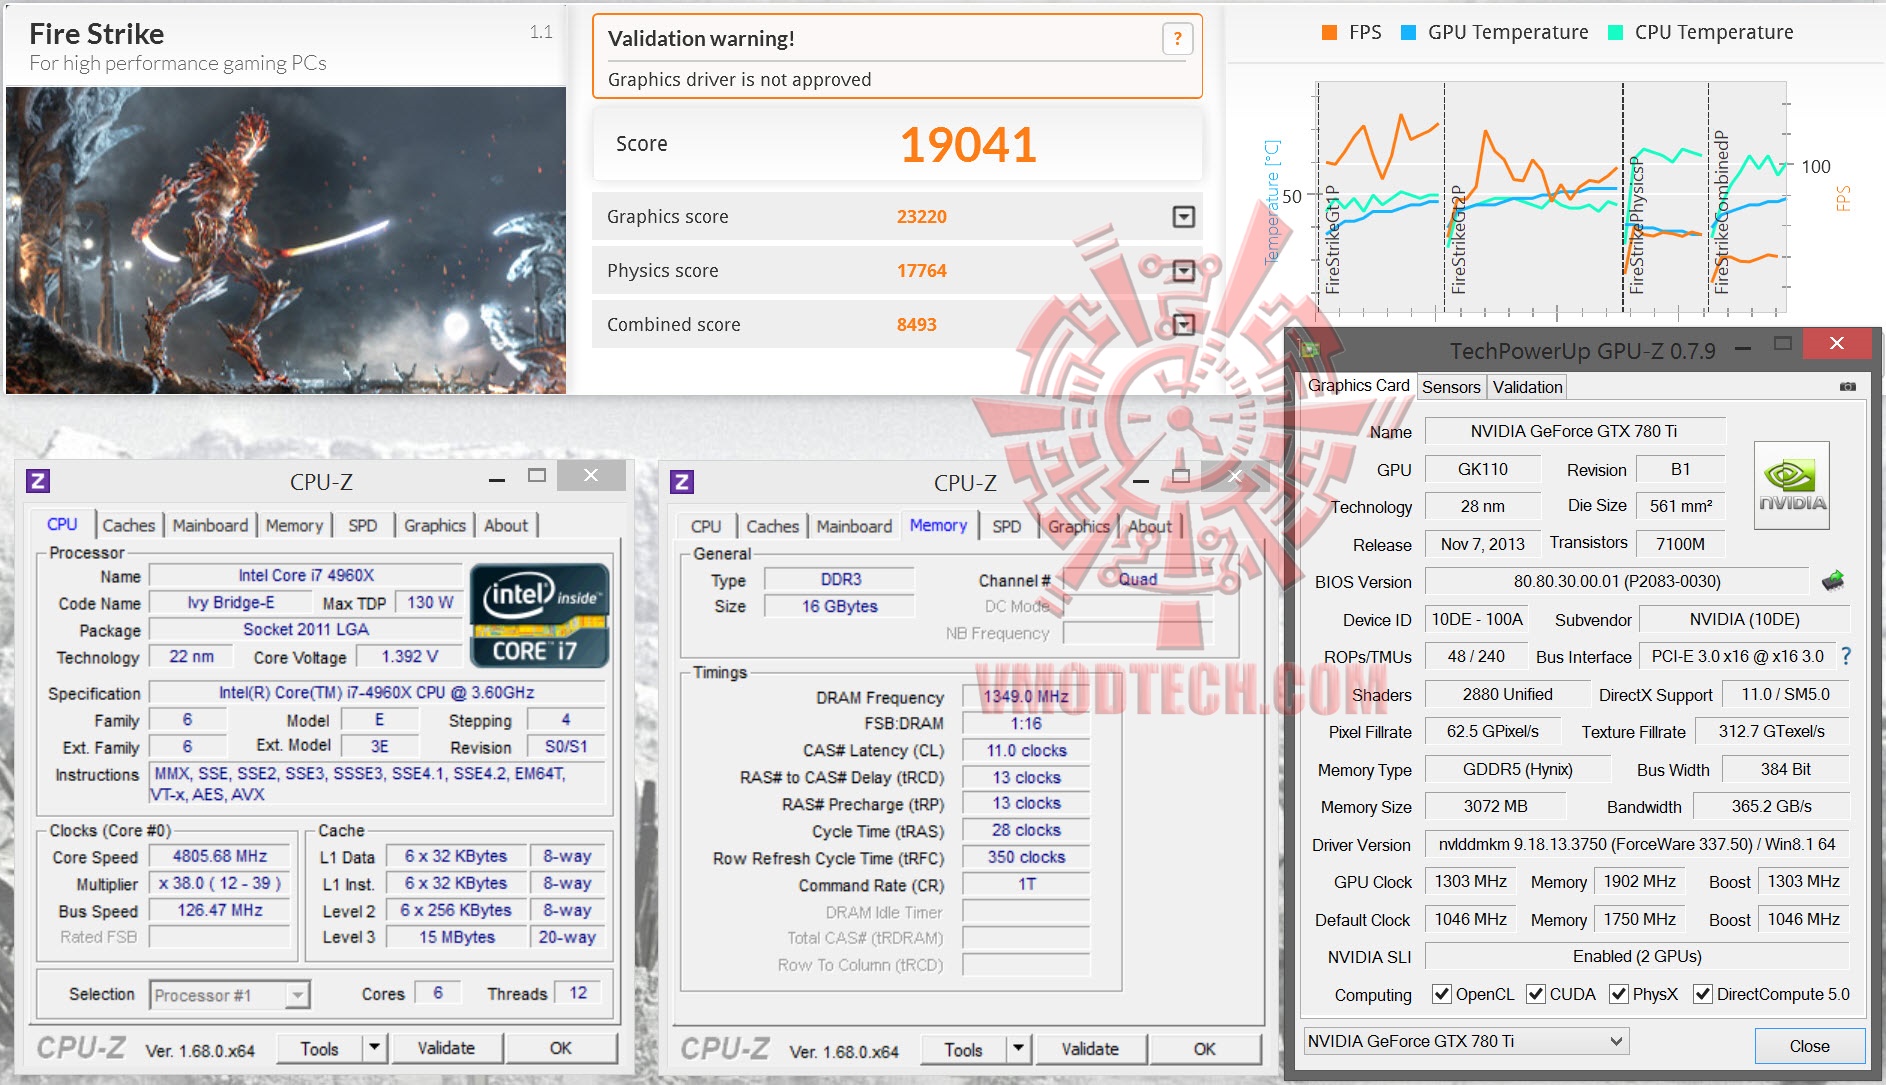Click the Fire Strike benchmark thumbnail image
The image size is (1886, 1085).
[286, 240]
